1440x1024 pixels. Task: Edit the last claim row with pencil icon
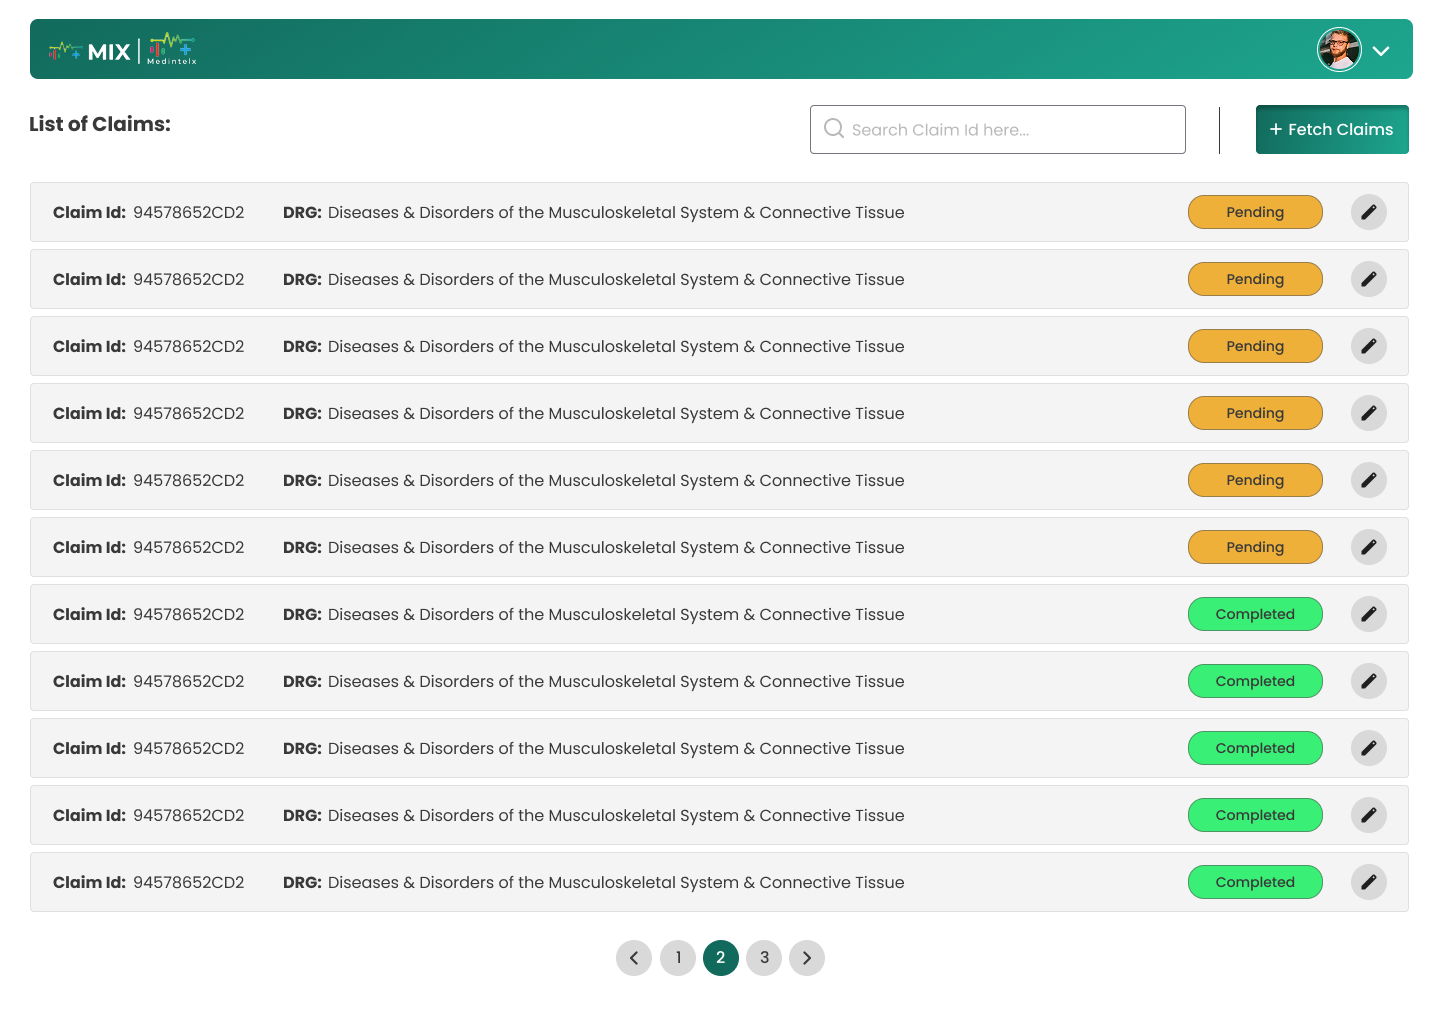coord(1368,882)
